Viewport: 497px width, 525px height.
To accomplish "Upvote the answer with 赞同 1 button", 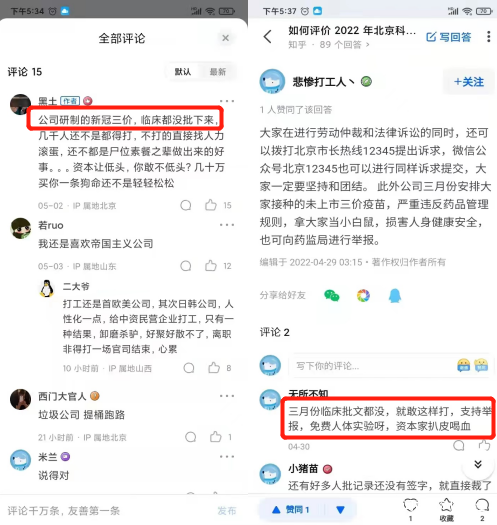I will [x=291, y=510].
